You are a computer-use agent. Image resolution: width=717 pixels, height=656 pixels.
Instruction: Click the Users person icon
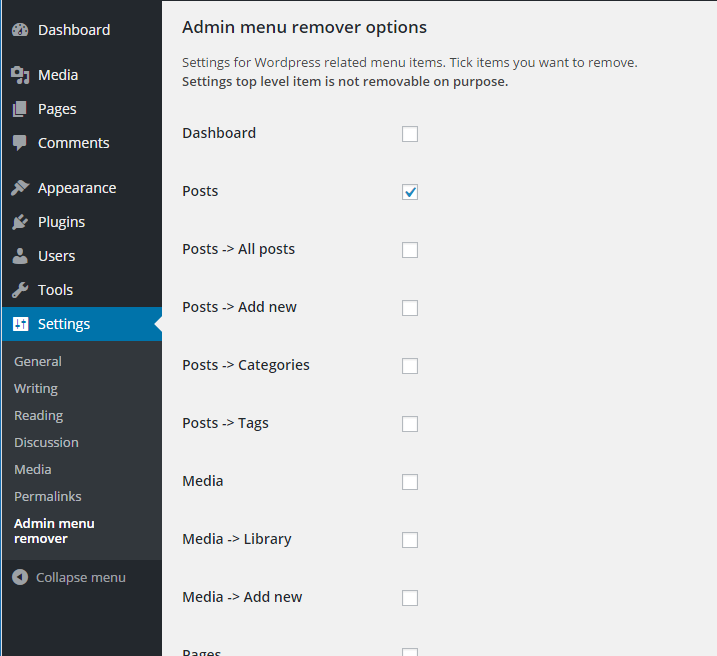[20, 256]
